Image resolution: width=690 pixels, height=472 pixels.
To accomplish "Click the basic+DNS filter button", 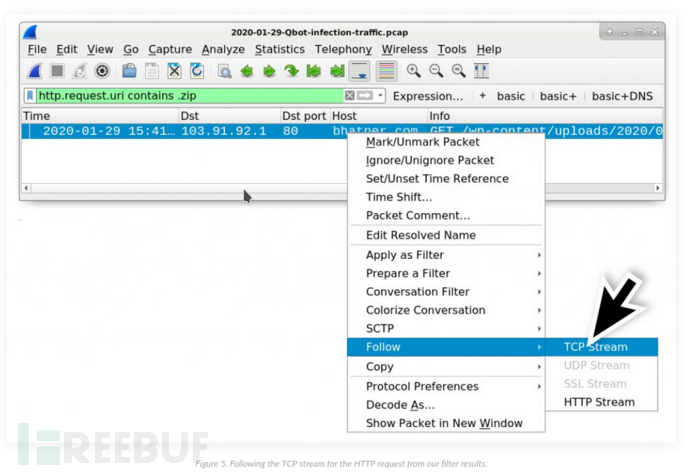I will tap(620, 96).
